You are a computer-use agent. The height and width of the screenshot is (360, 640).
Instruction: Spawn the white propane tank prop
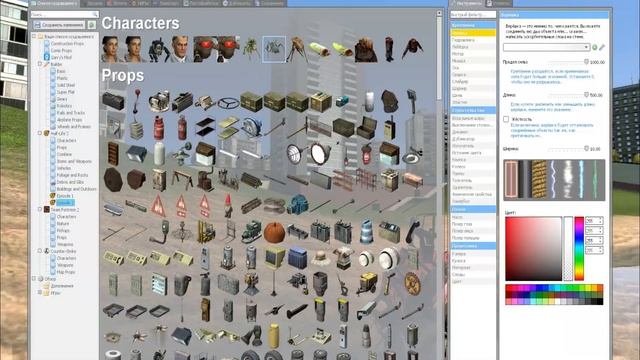point(159,154)
